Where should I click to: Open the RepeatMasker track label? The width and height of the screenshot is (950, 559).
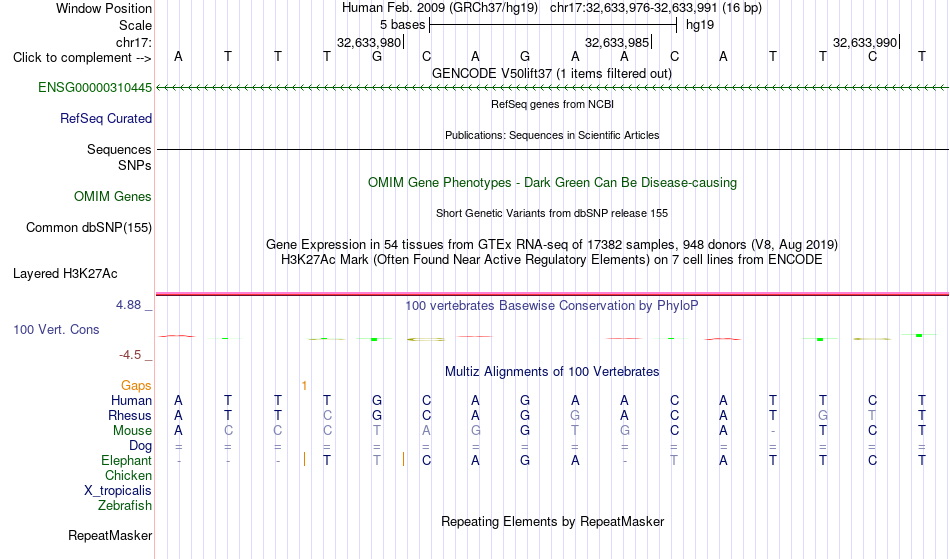click(110, 536)
